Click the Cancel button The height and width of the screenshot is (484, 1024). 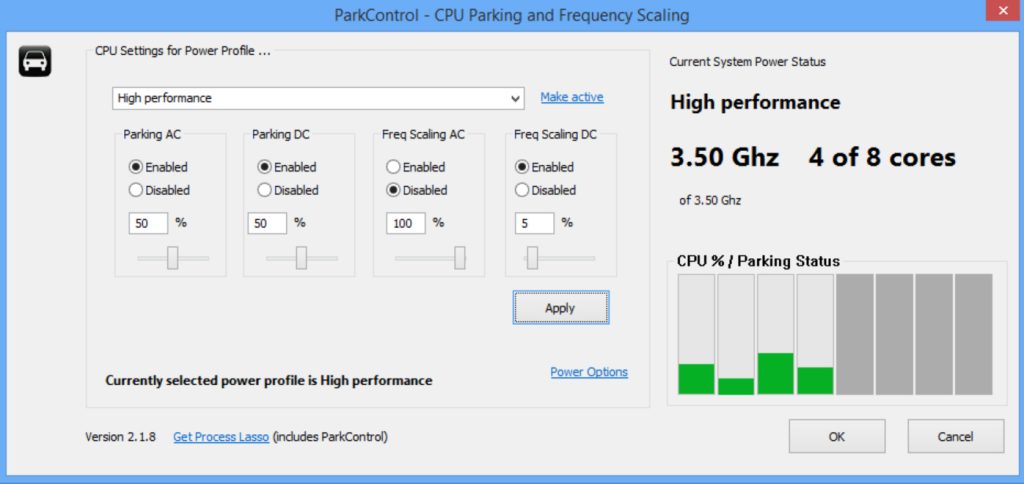point(955,436)
